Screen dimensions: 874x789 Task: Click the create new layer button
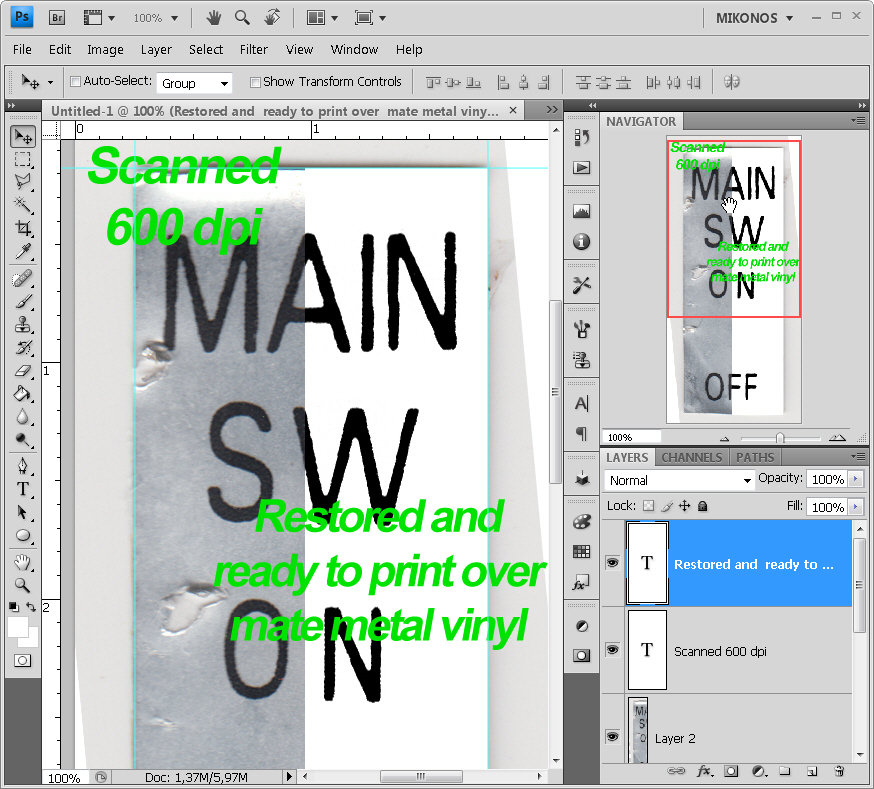[x=812, y=771]
